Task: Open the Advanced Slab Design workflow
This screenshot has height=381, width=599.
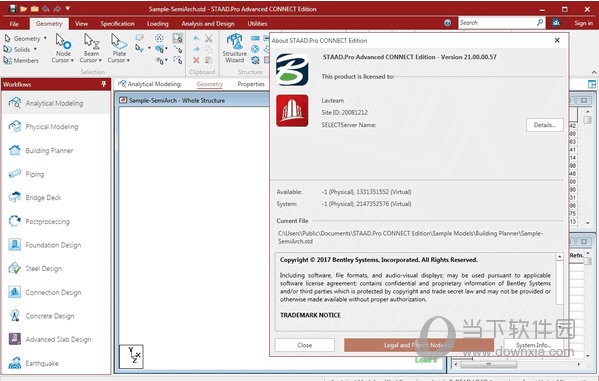Action: [56, 339]
